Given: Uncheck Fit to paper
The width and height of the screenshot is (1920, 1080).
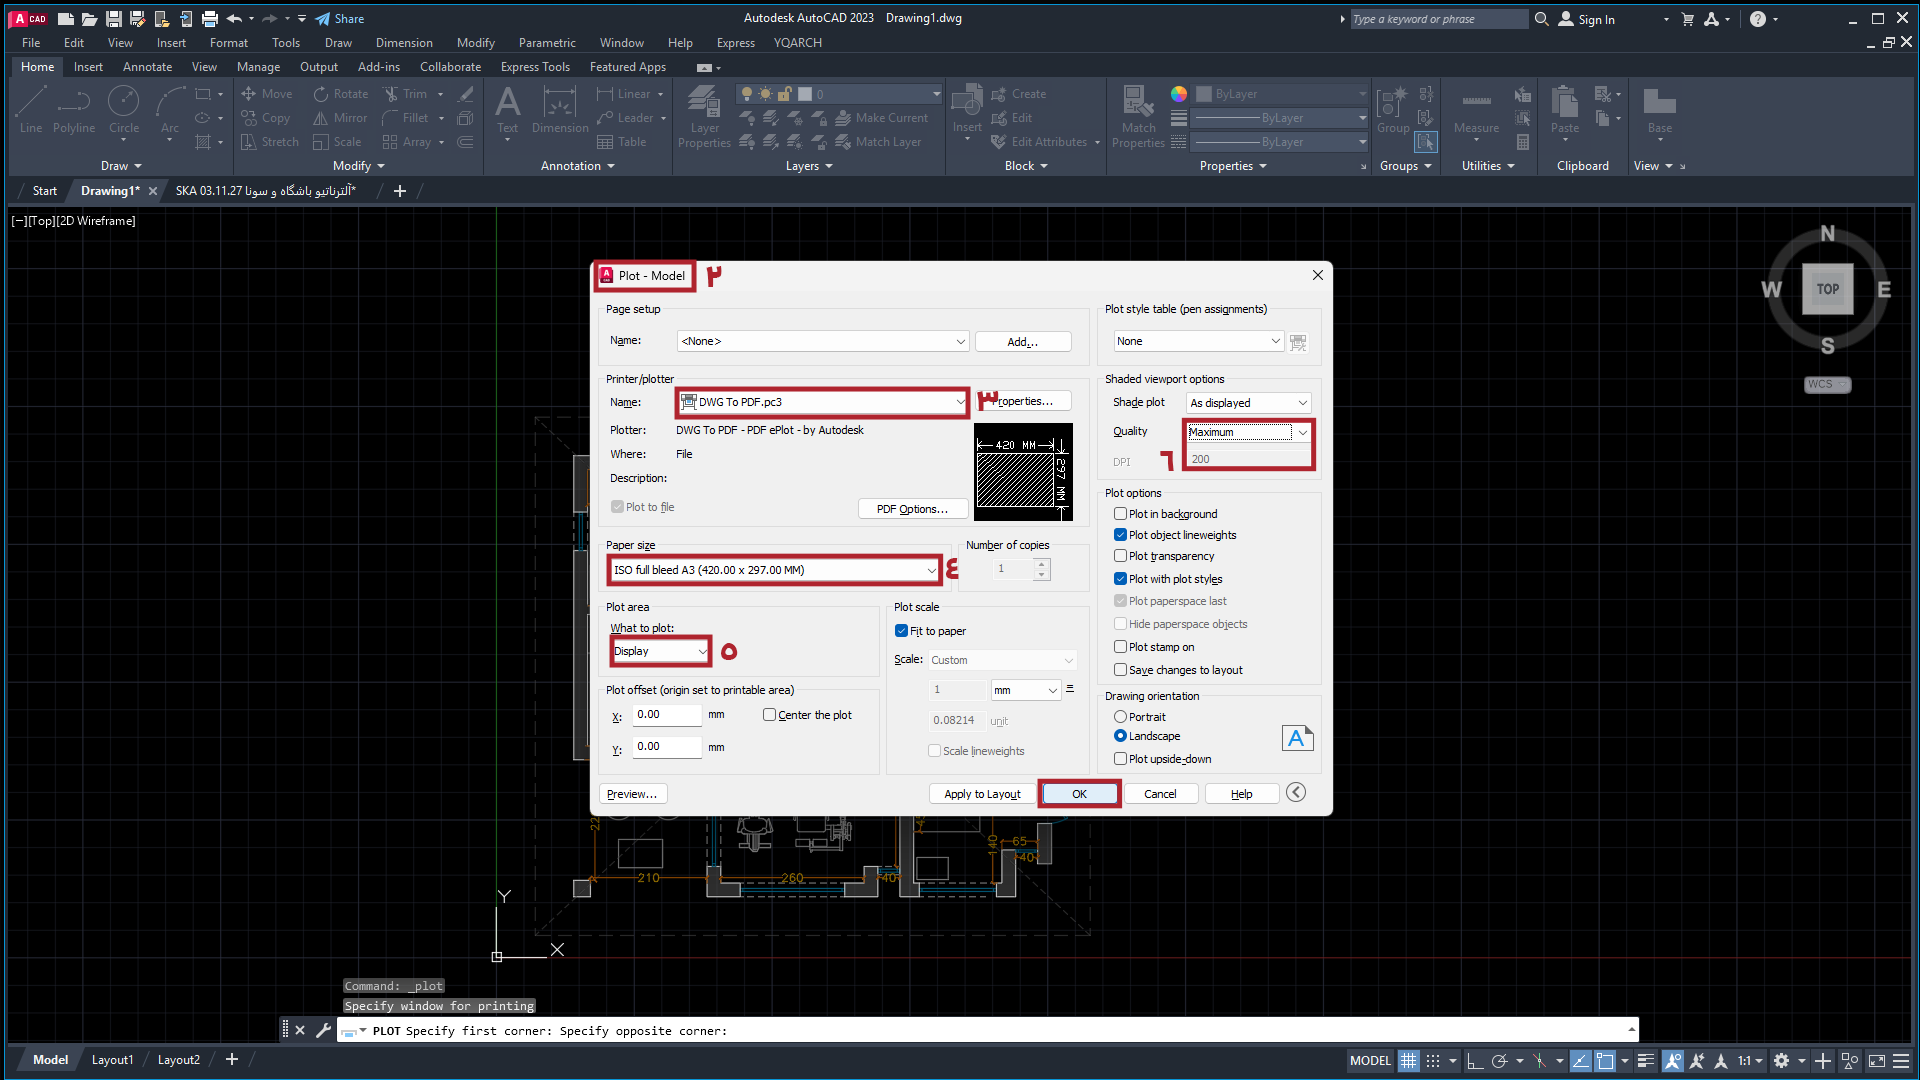Looking at the screenshot, I should click(901, 631).
